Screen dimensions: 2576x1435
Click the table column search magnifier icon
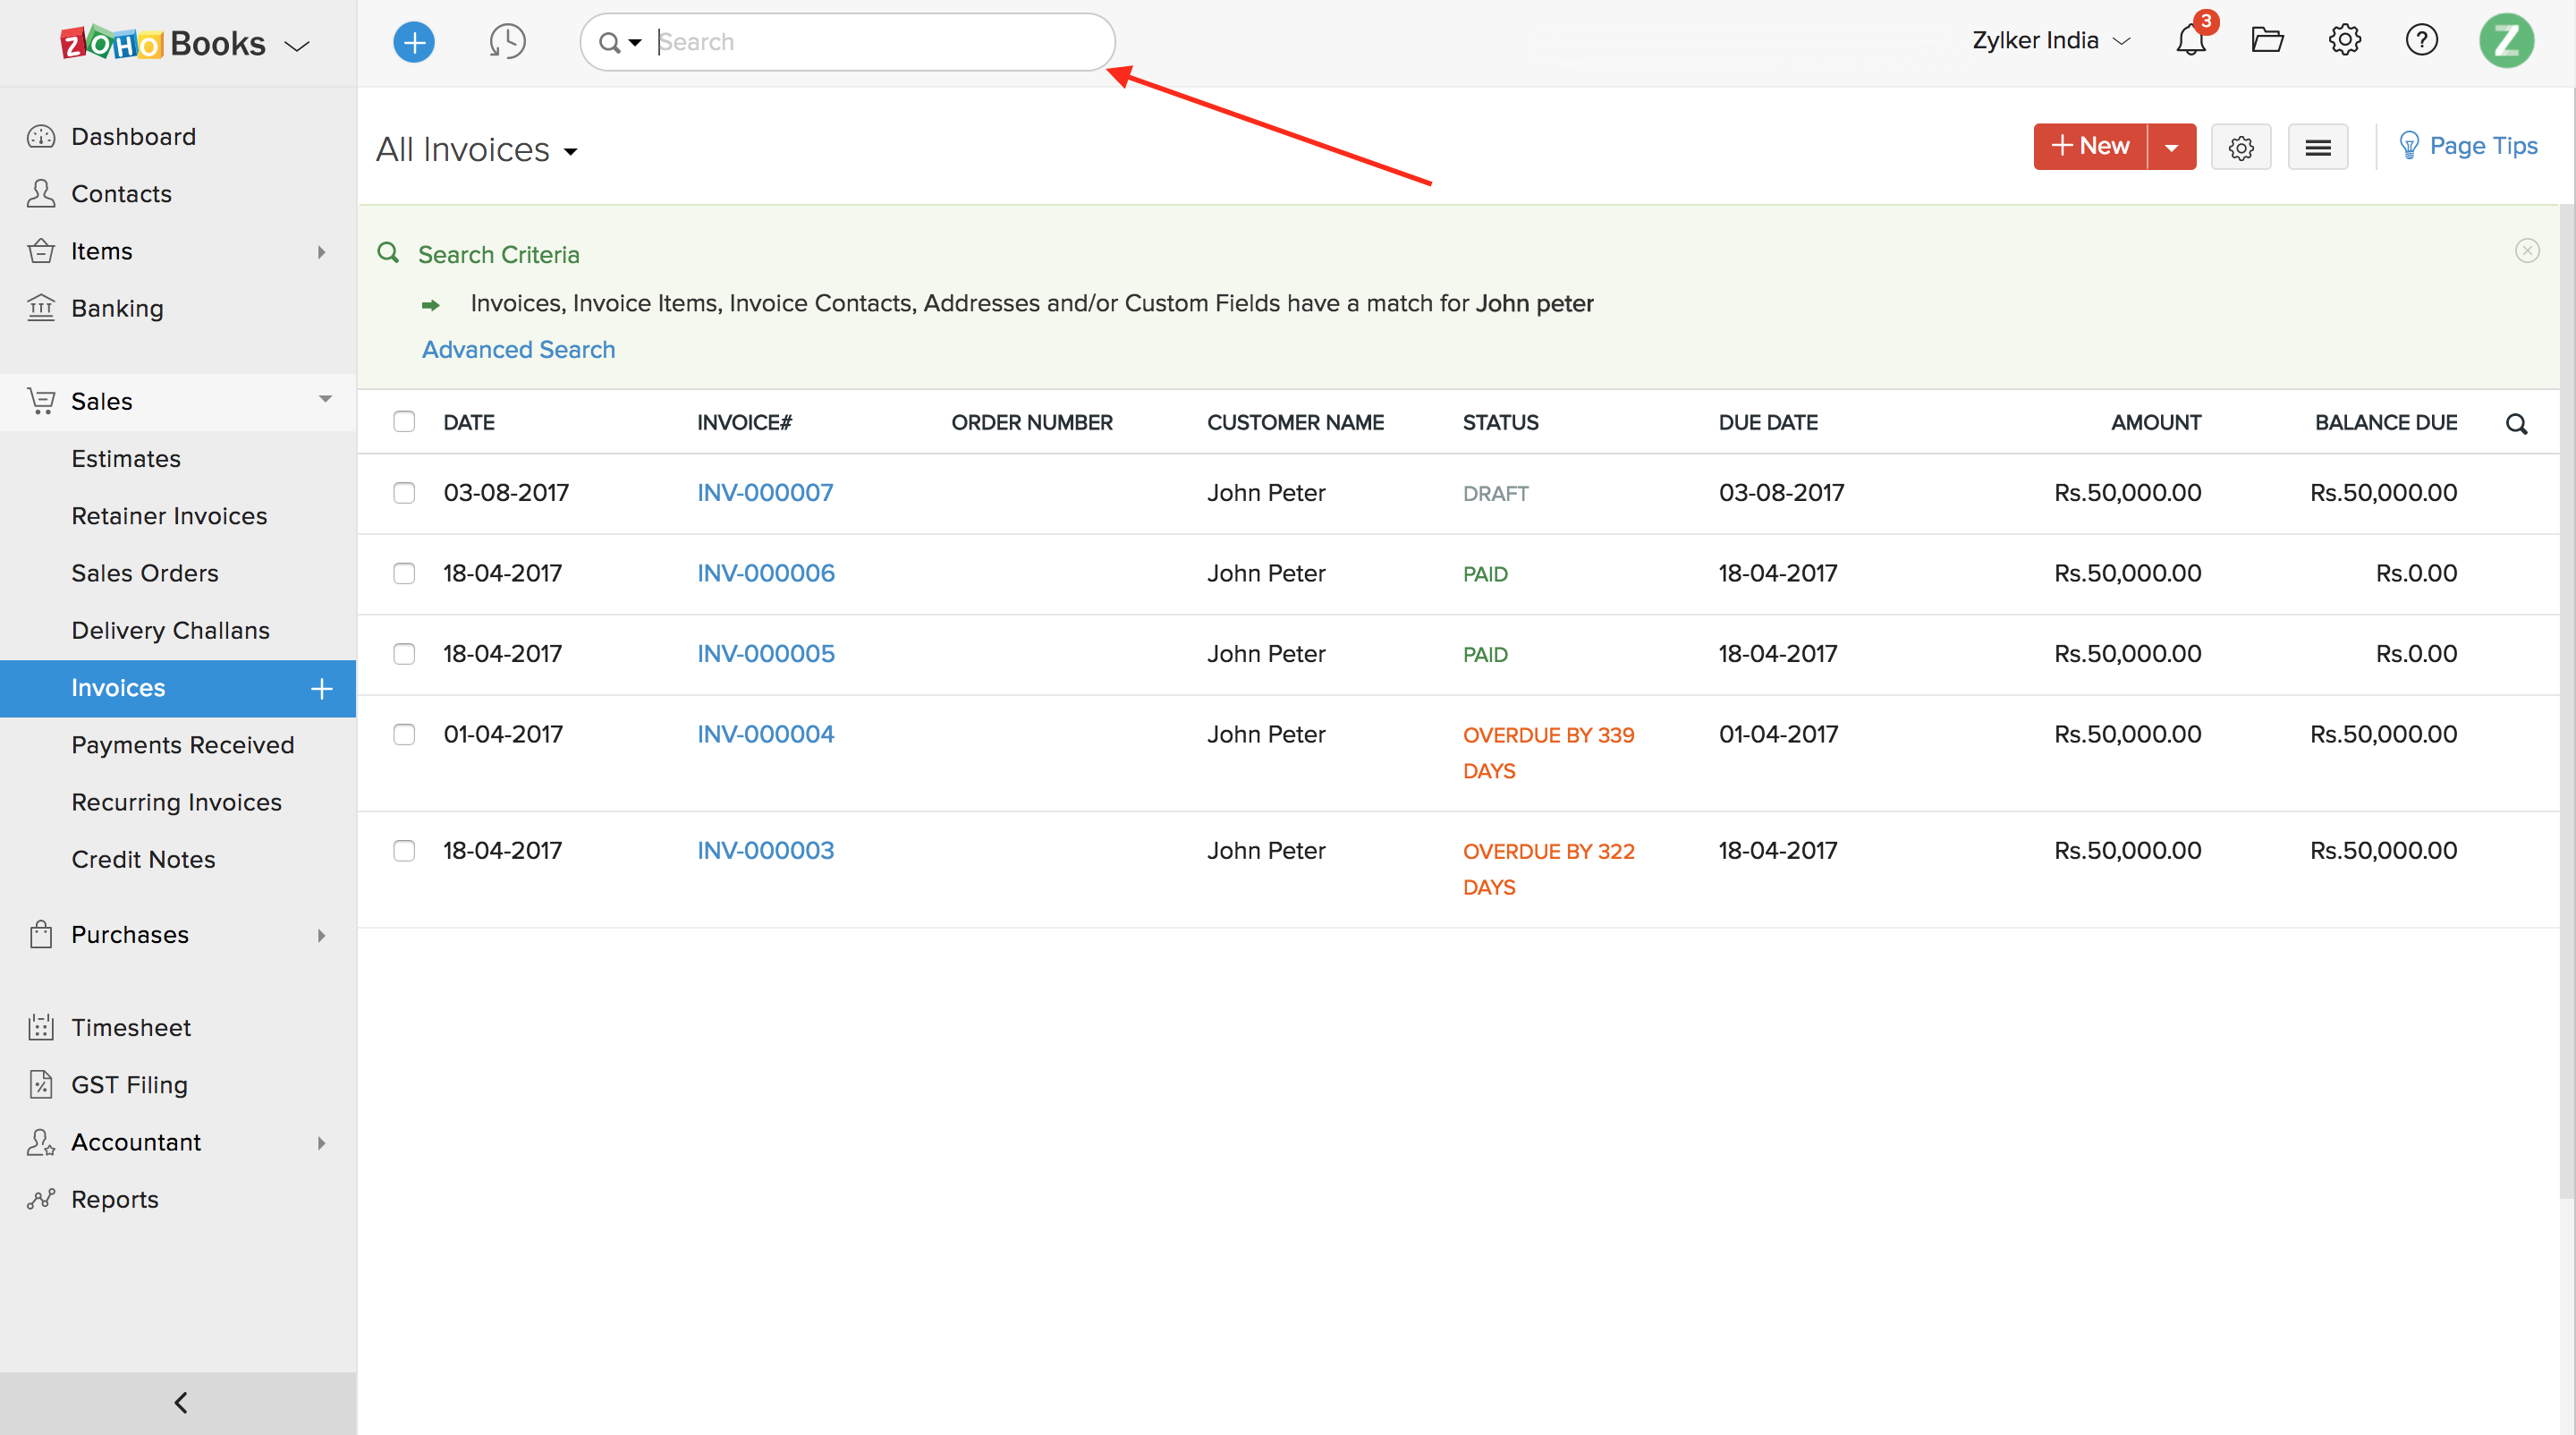pos(2516,424)
